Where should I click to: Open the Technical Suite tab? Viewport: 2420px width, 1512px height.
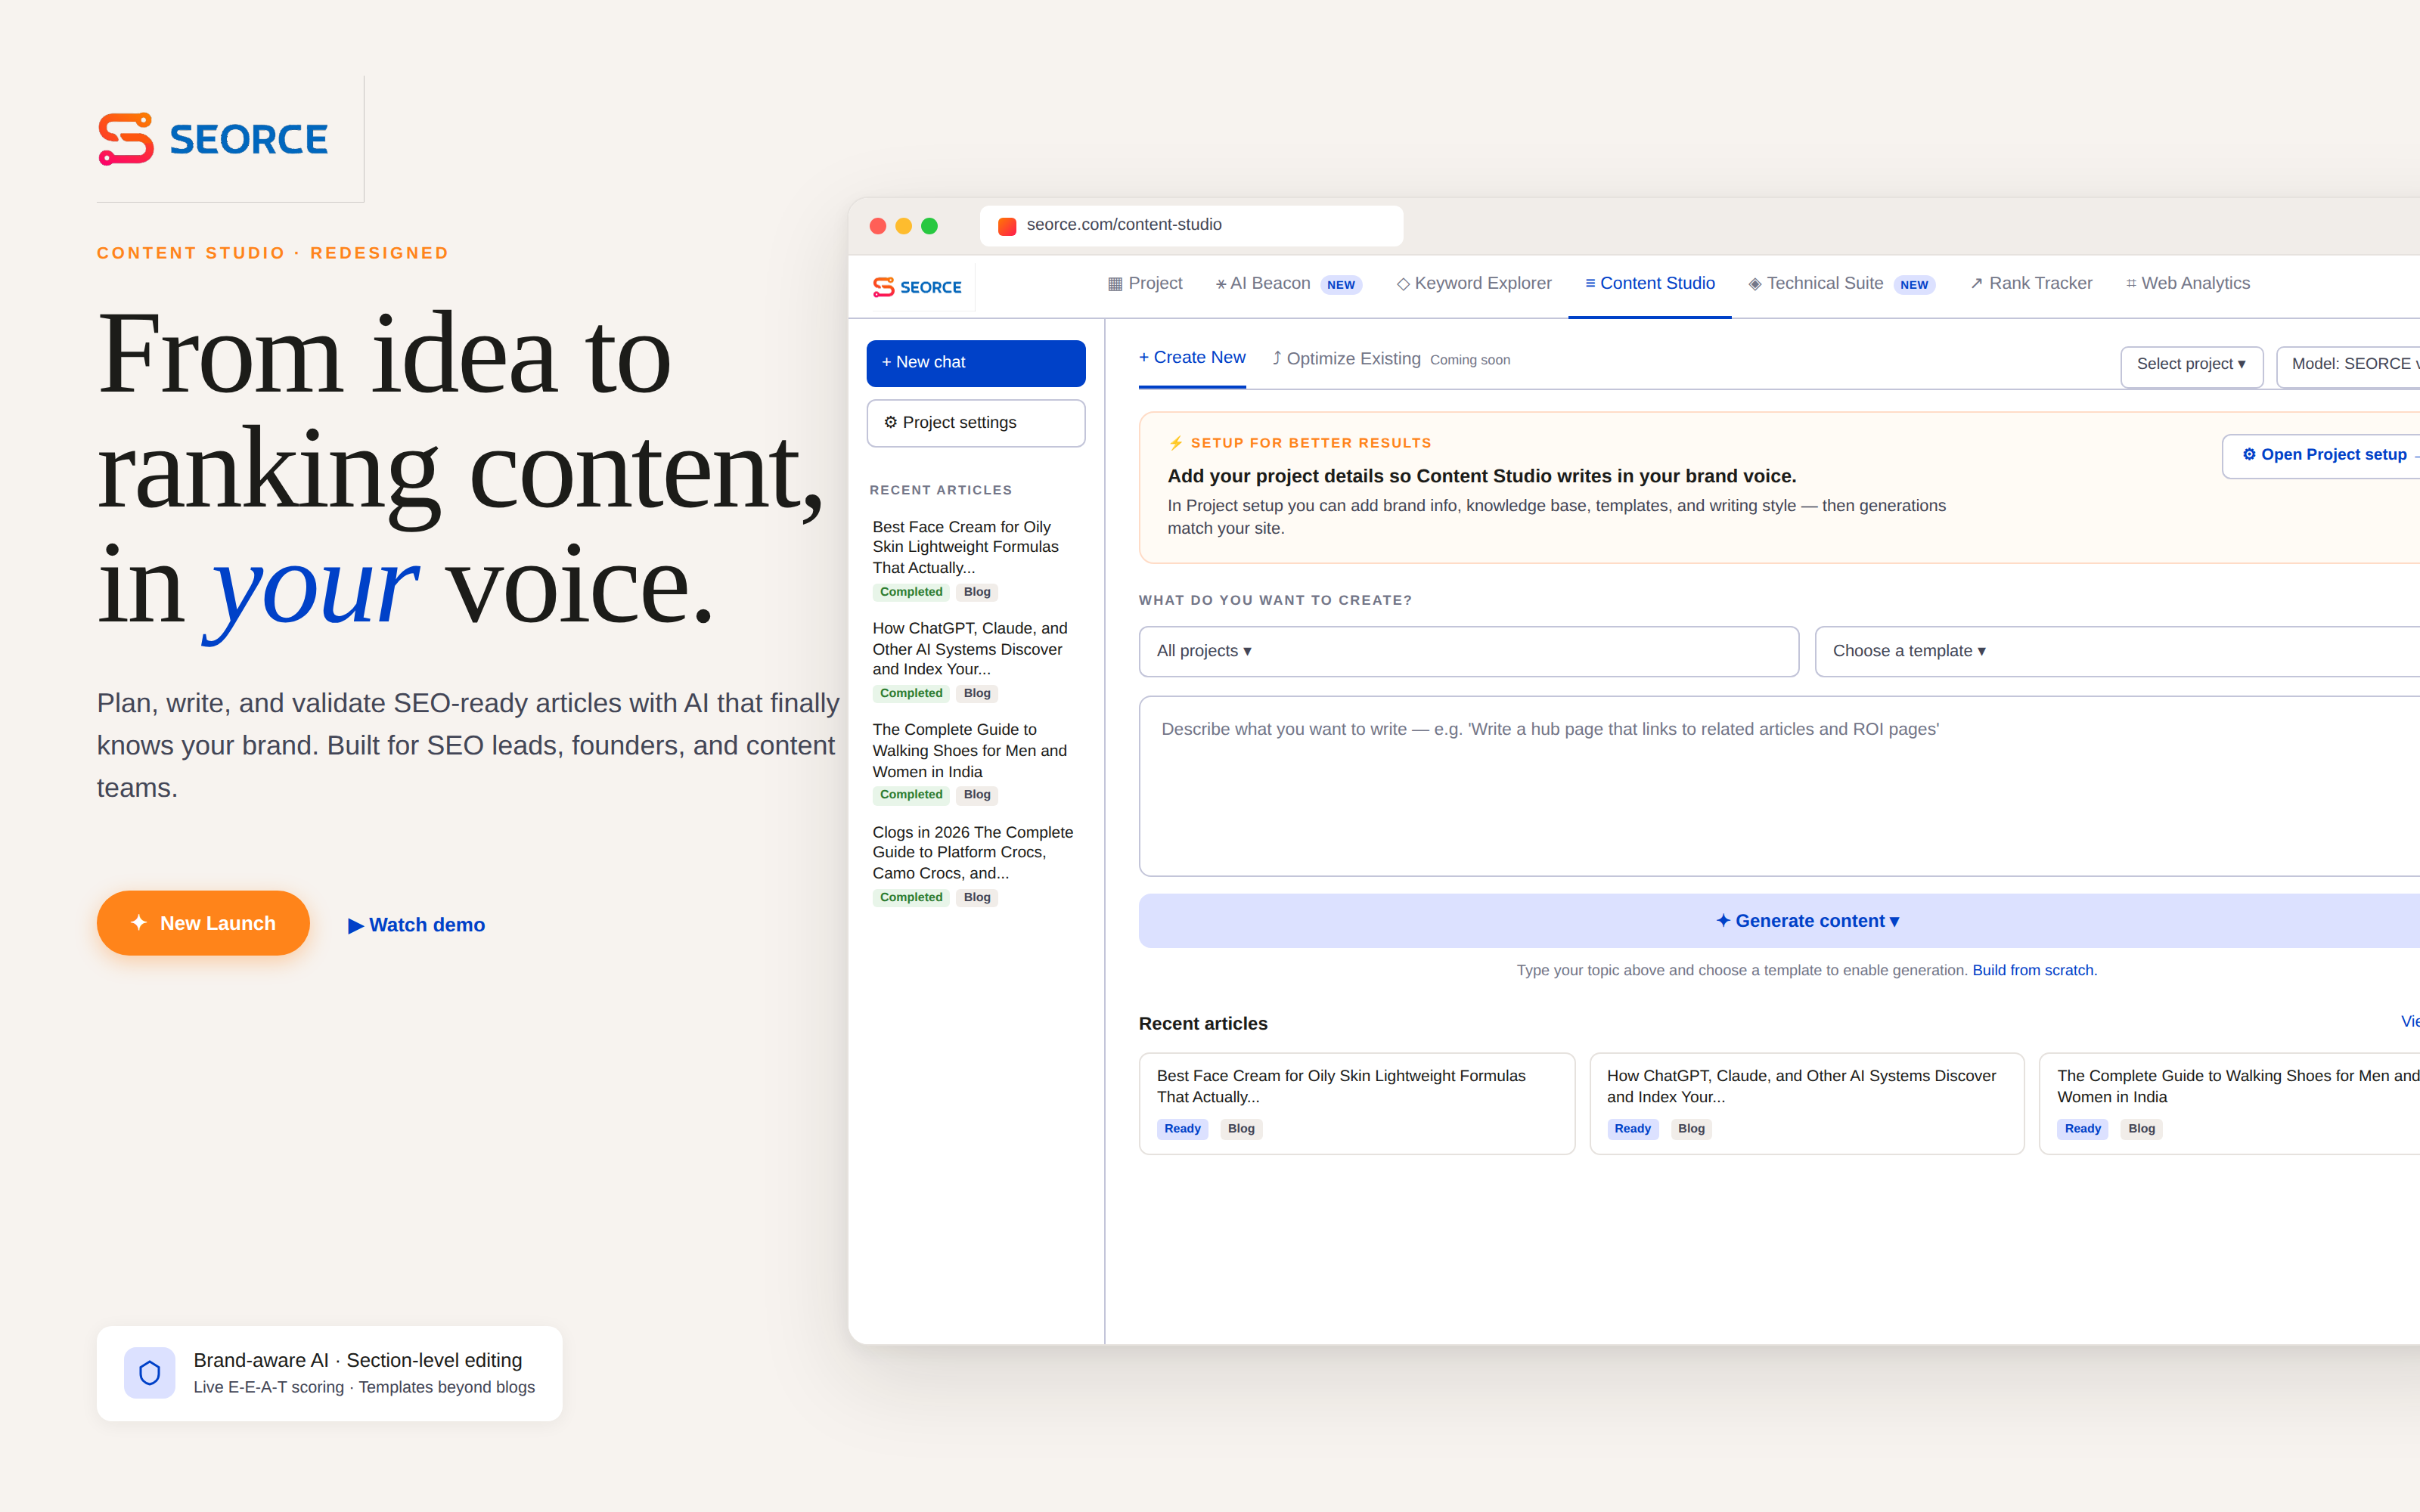coord(1841,284)
